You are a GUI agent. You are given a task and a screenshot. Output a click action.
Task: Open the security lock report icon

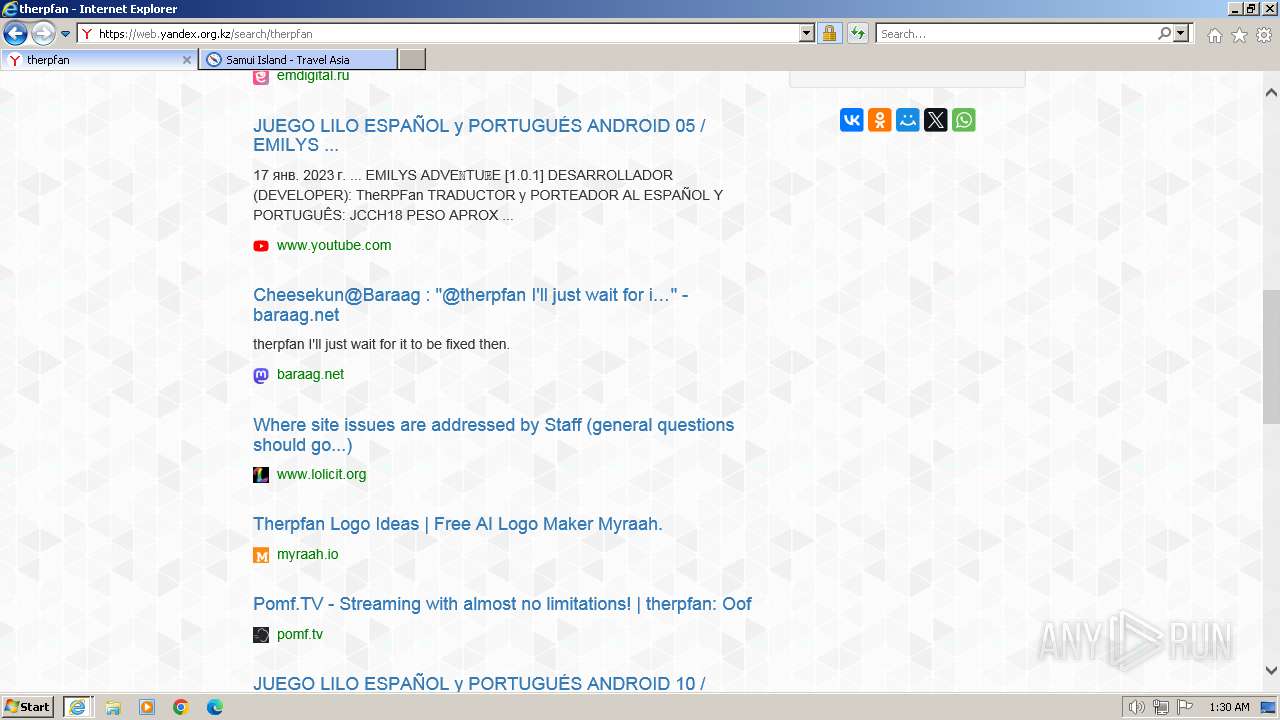click(829, 34)
